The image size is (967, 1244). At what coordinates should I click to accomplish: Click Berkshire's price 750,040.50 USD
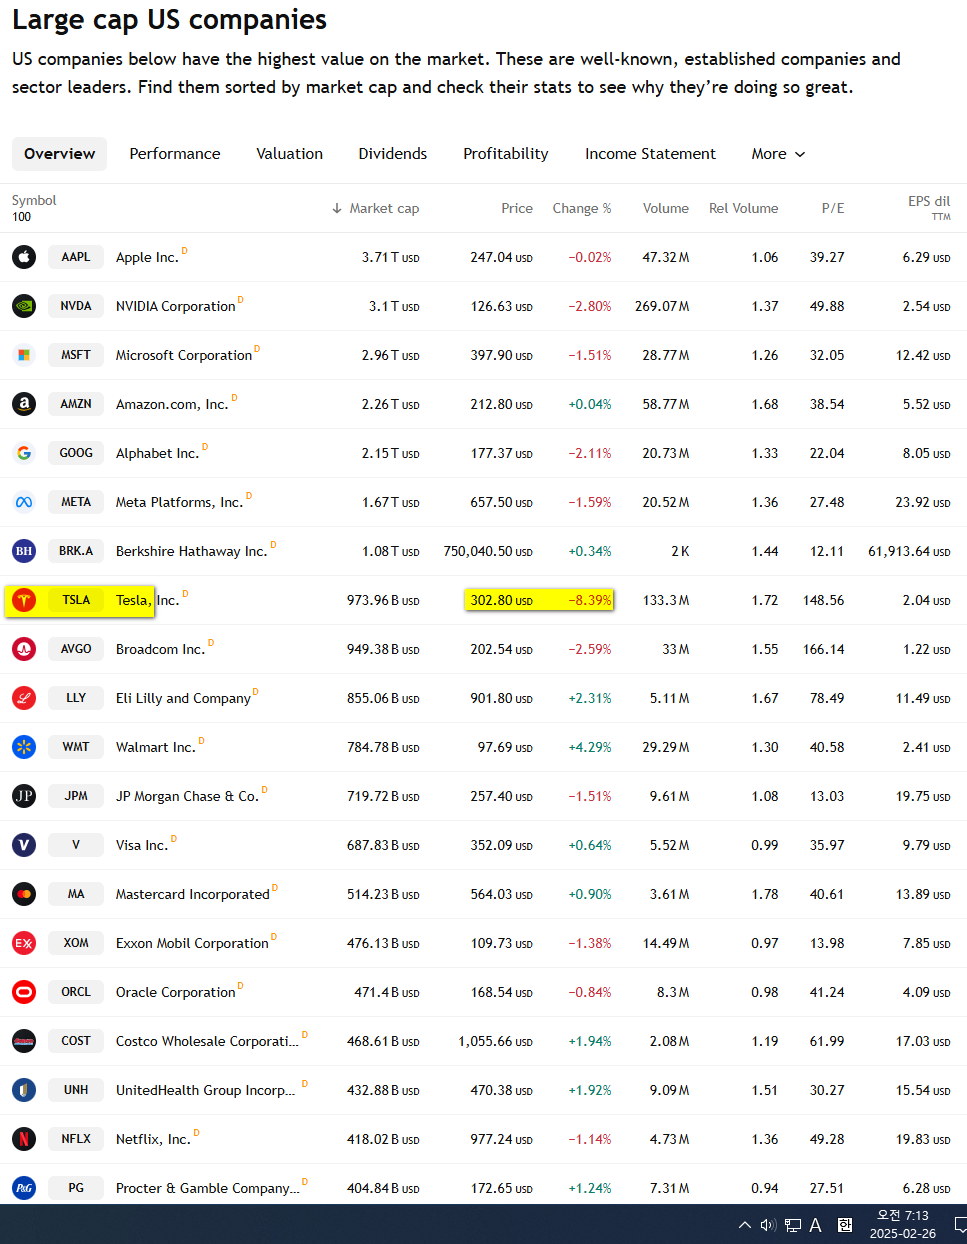pyautogui.click(x=488, y=551)
